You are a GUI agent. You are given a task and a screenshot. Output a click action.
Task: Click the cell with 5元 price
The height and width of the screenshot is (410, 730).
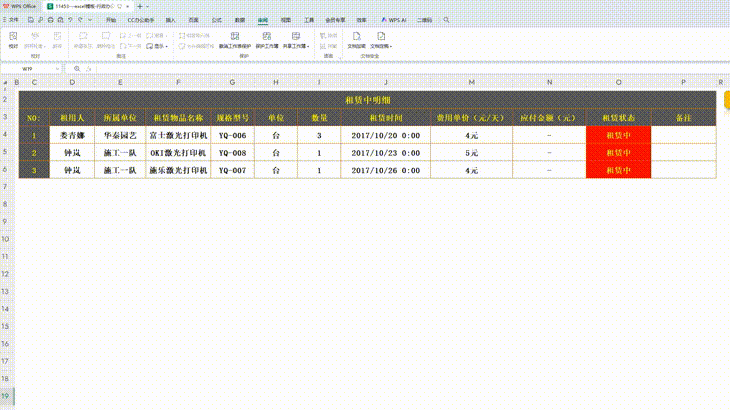click(x=471, y=153)
